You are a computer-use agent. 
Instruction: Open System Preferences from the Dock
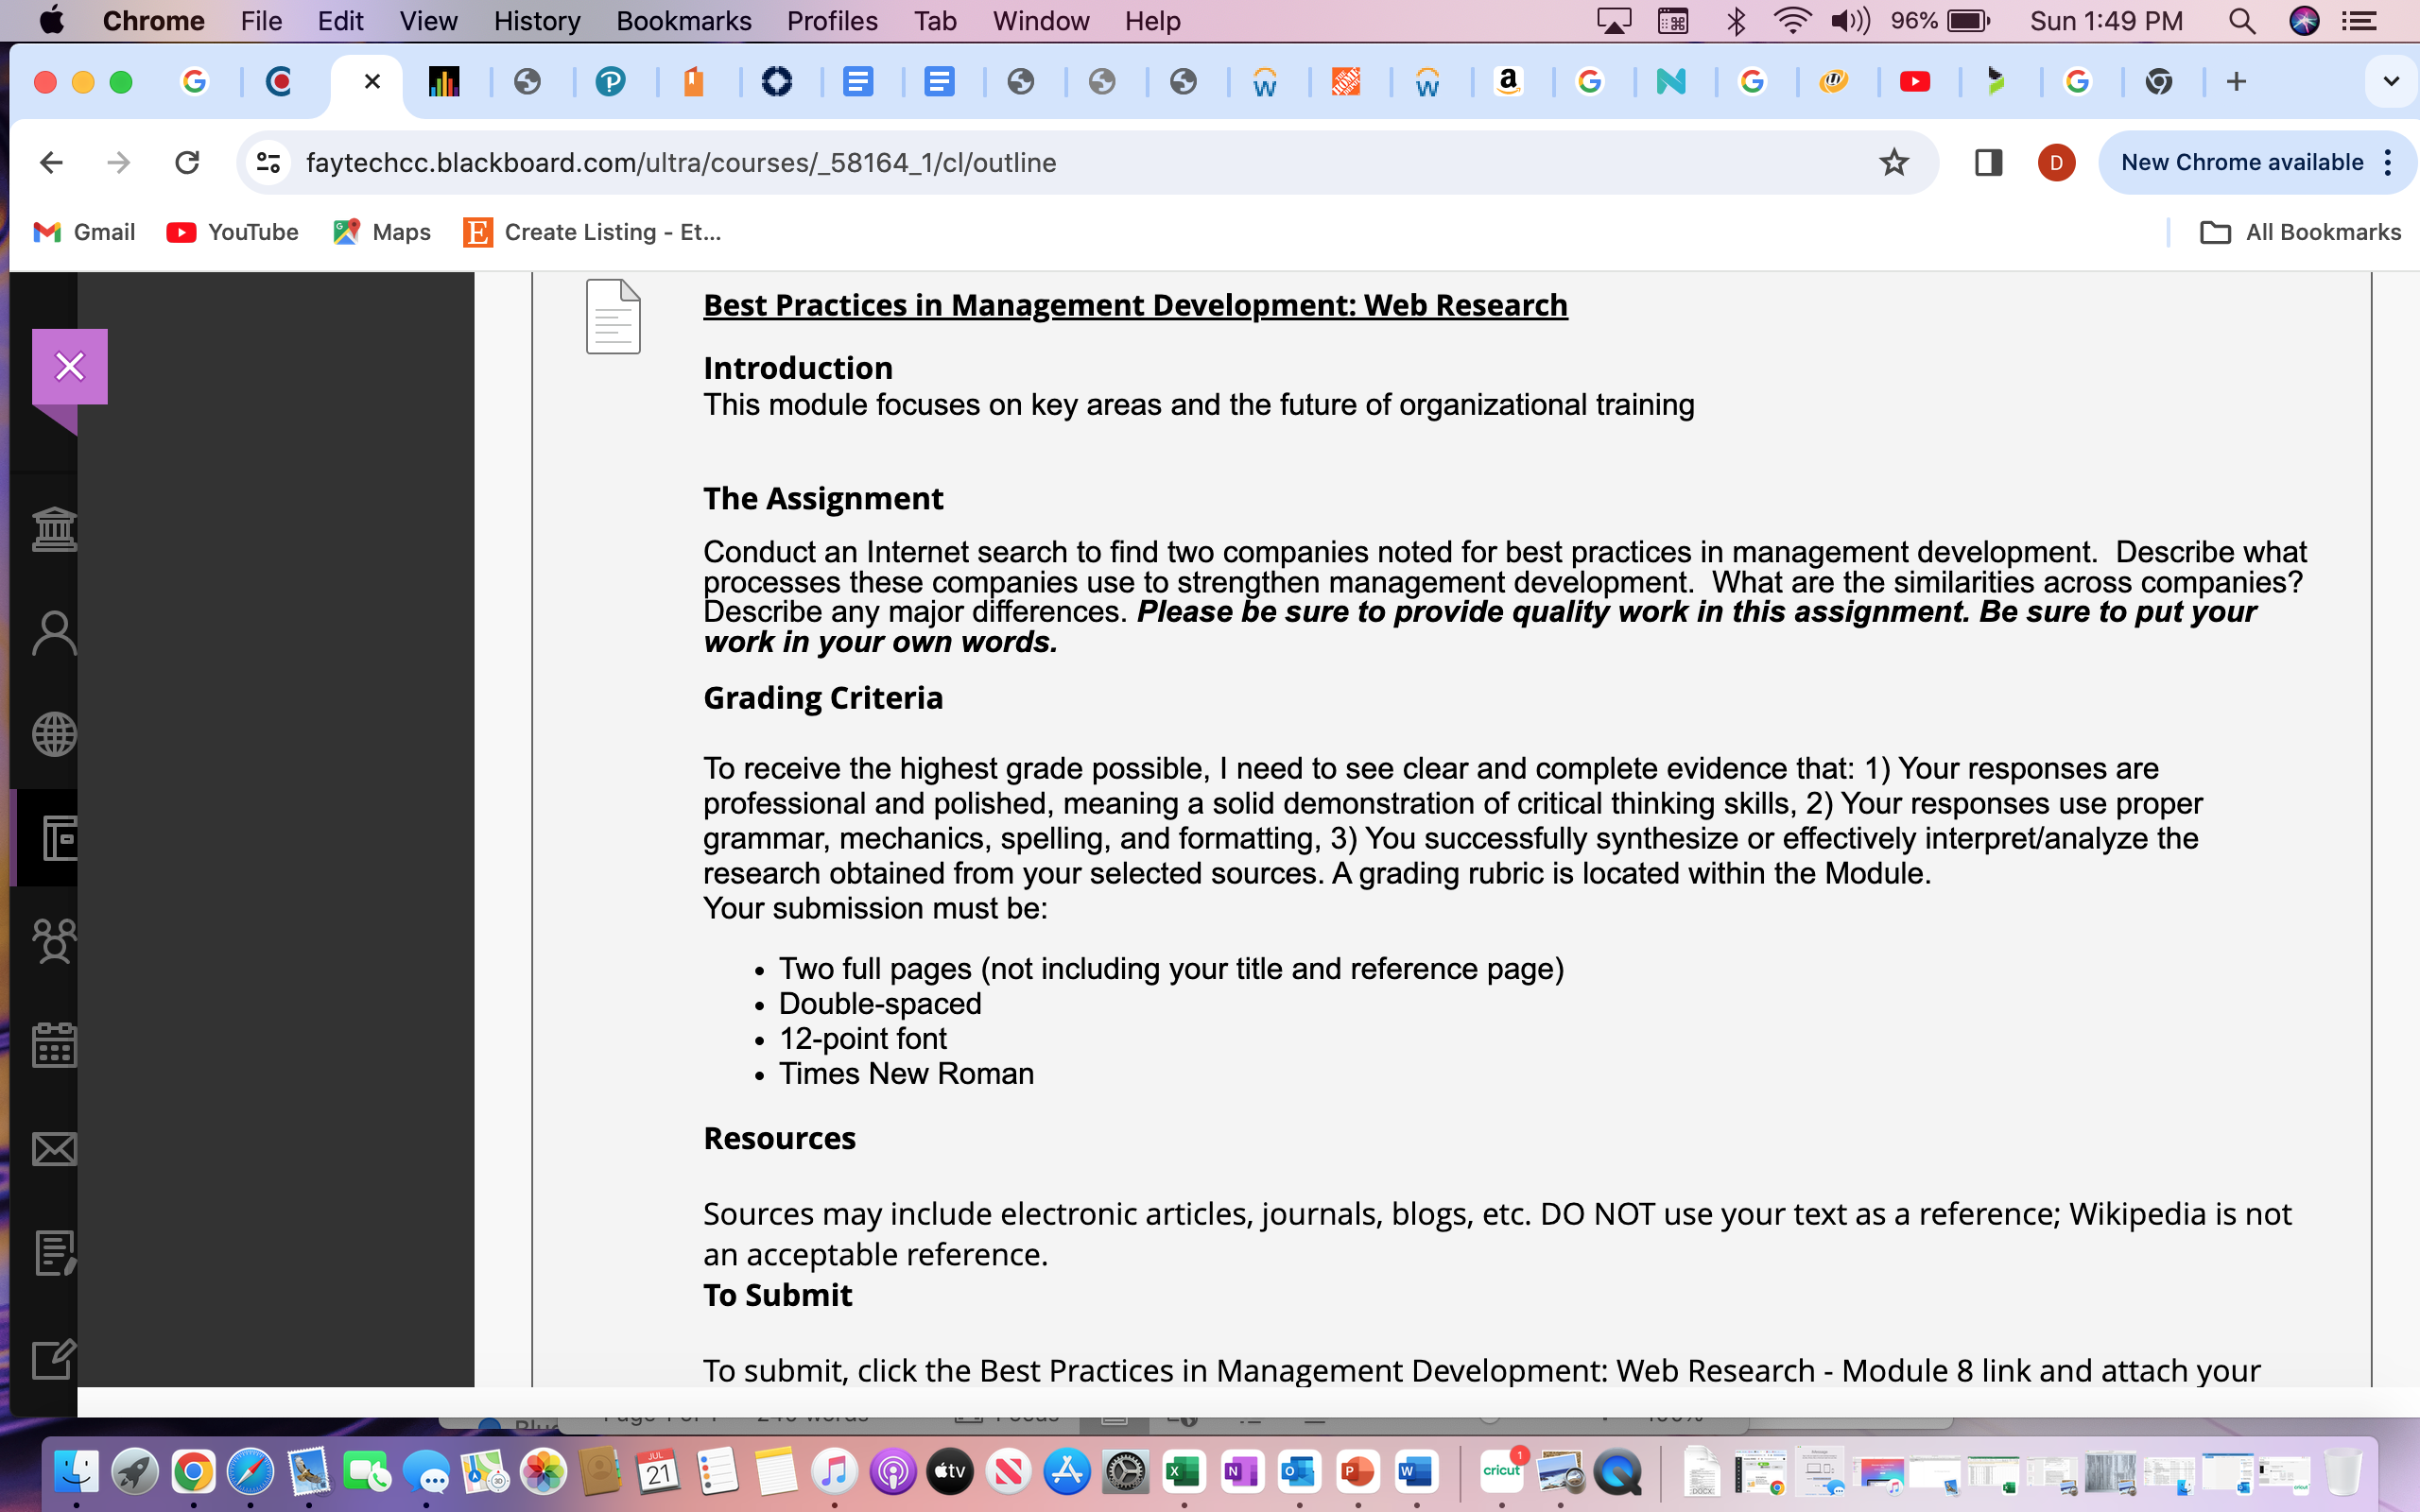1126,1471
